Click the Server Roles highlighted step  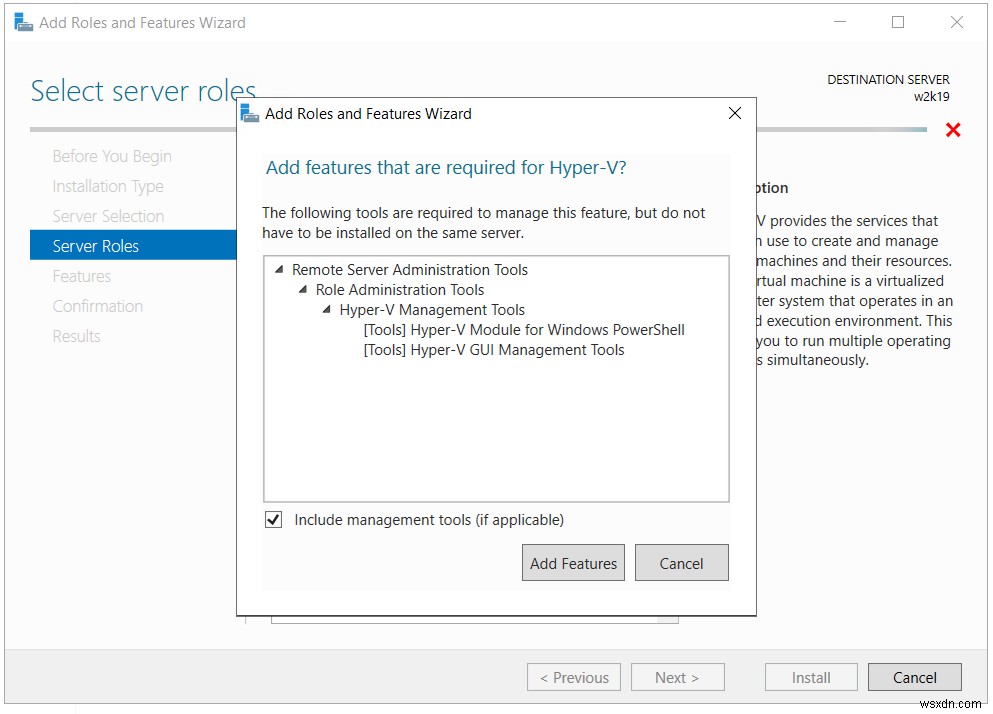pos(96,245)
